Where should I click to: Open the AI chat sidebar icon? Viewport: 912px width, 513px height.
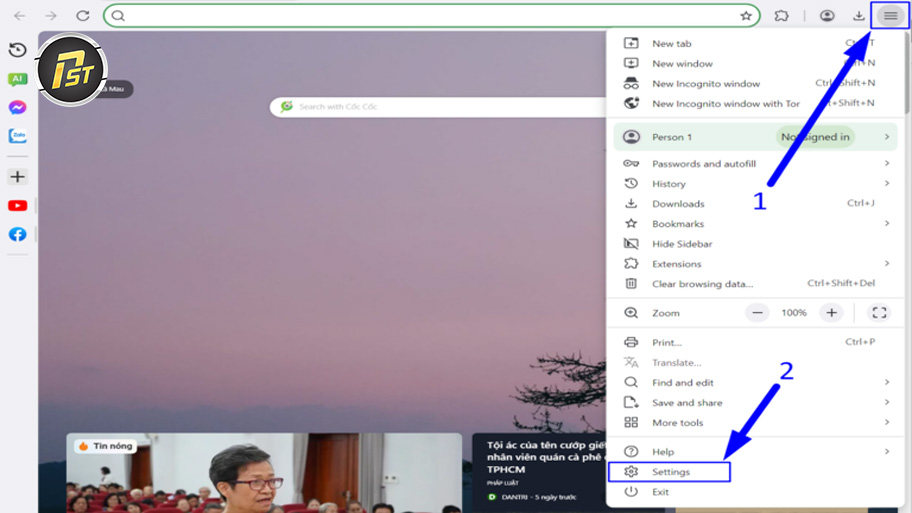(17, 79)
